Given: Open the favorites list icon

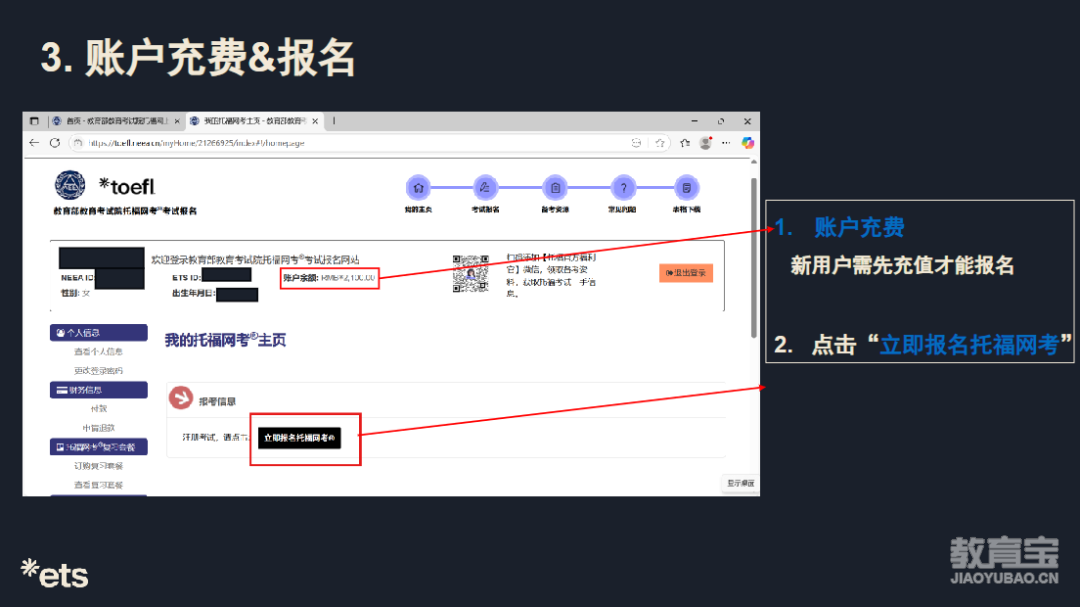Looking at the screenshot, I should (x=685, y=143).
